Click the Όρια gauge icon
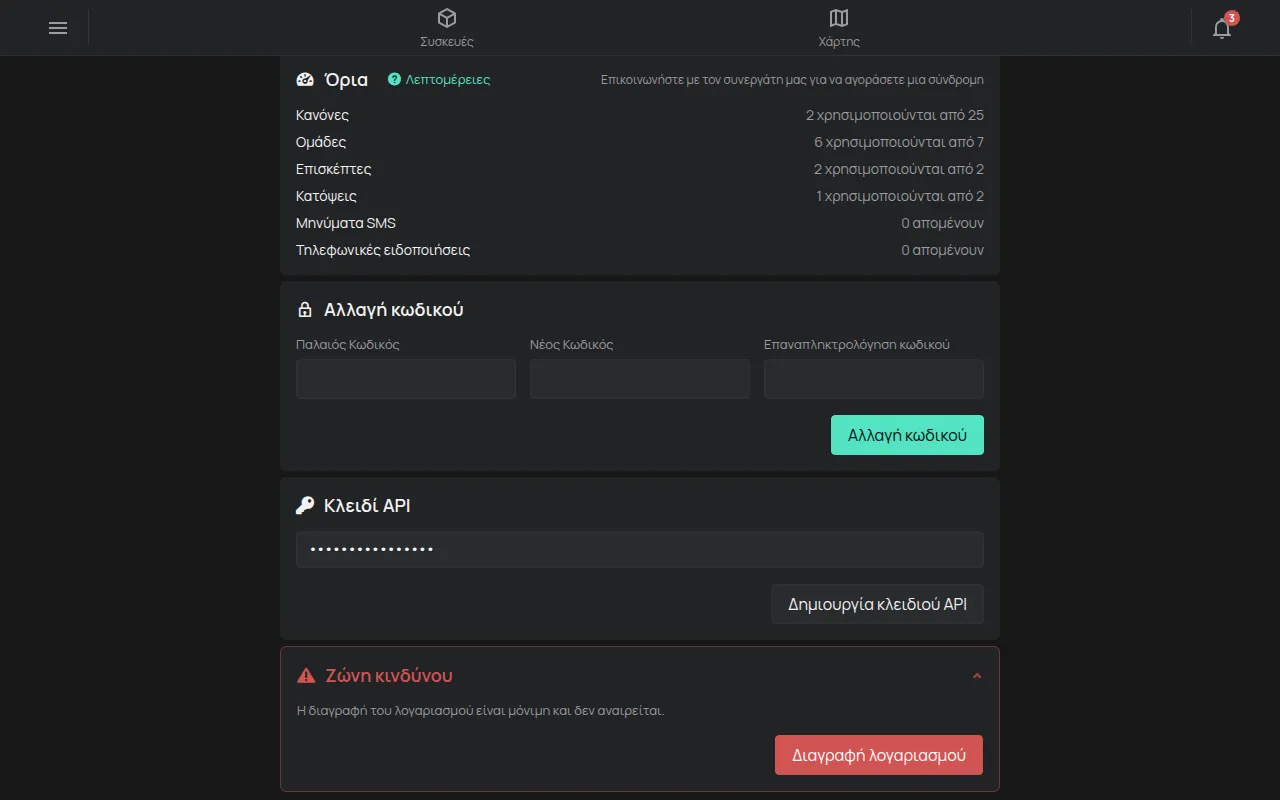This screenshot has height=800, width=1280. click(306, 79)
